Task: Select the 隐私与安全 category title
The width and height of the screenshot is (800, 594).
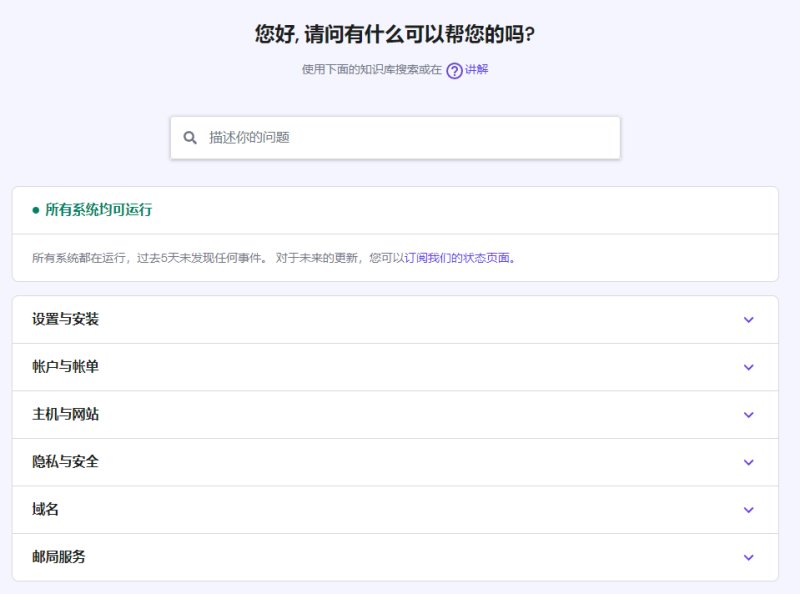Action: click(x=65, y=462)
